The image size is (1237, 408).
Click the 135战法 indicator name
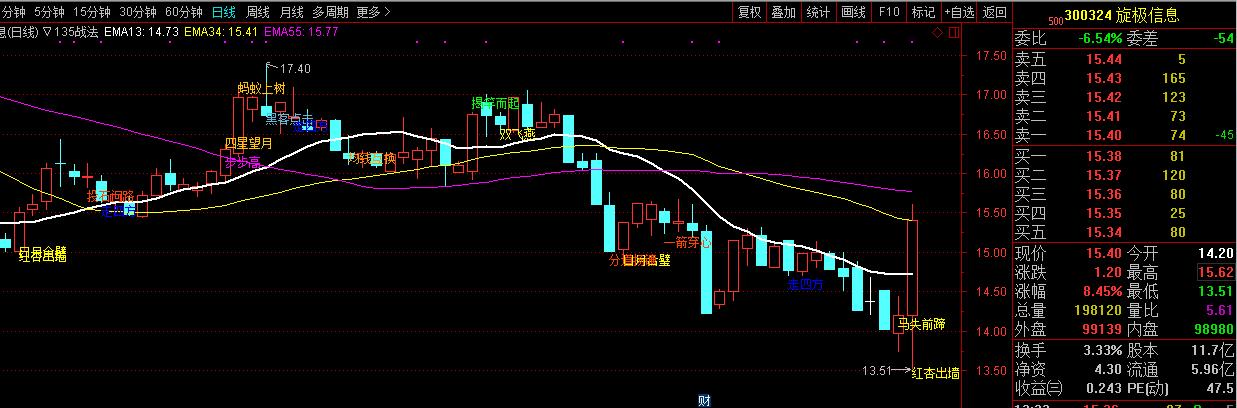pyautogui.click(x=77, y=32)
